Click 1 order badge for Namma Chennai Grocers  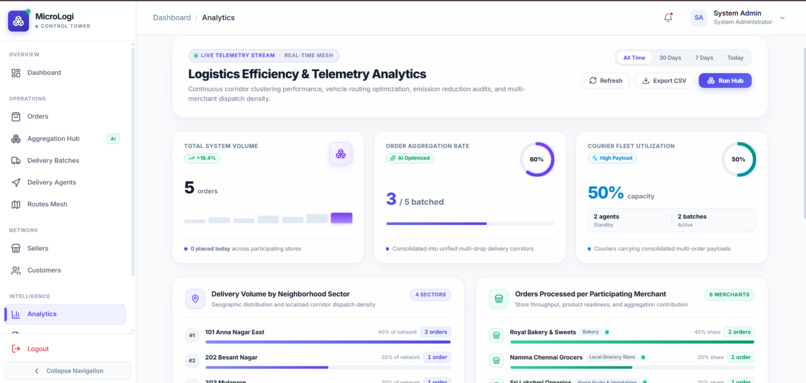tap(741, 357)
